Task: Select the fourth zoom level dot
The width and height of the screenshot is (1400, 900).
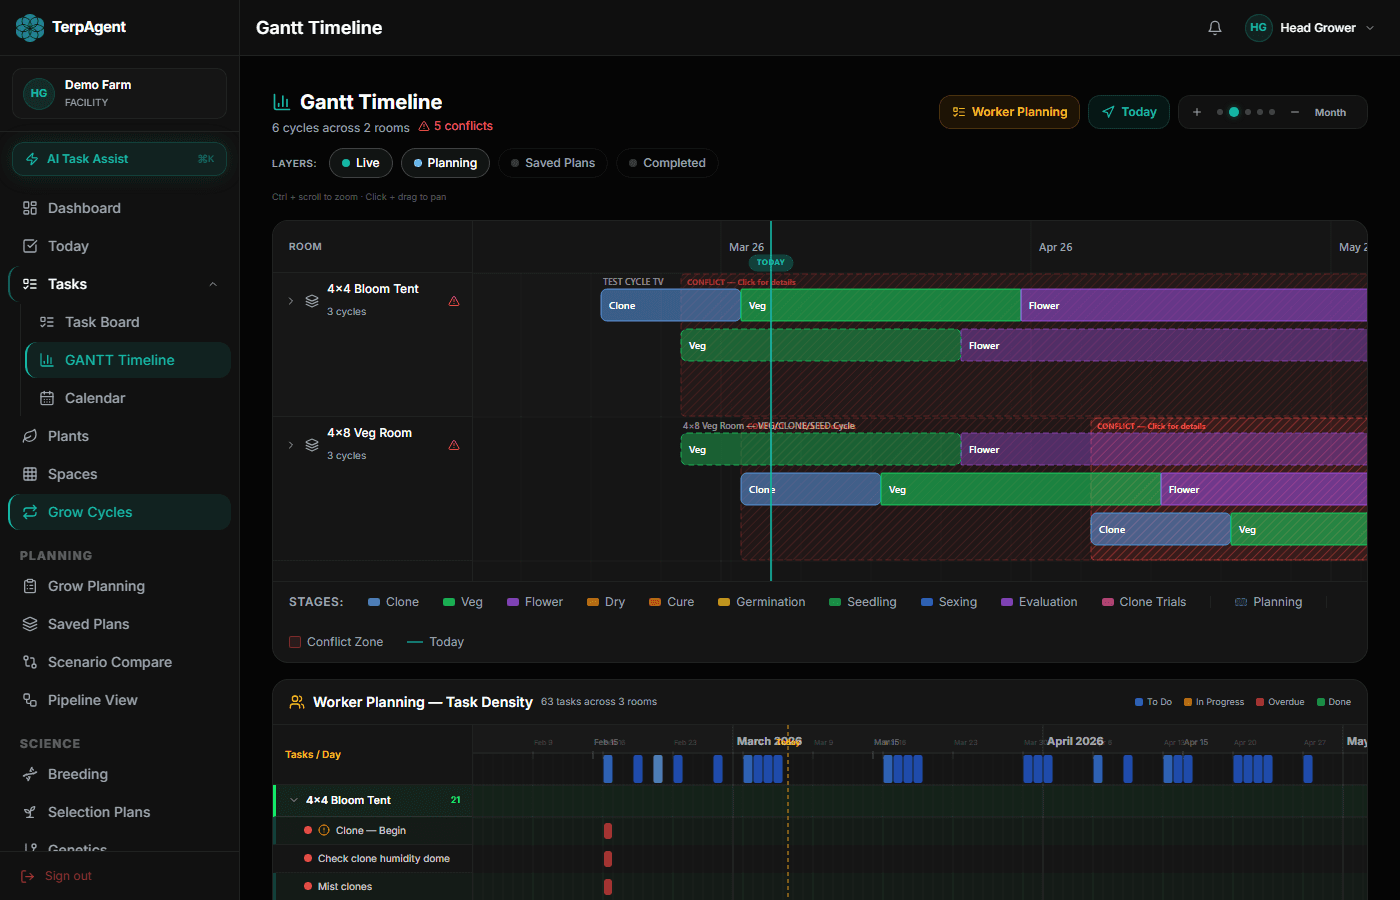Action: [1260, 112]
